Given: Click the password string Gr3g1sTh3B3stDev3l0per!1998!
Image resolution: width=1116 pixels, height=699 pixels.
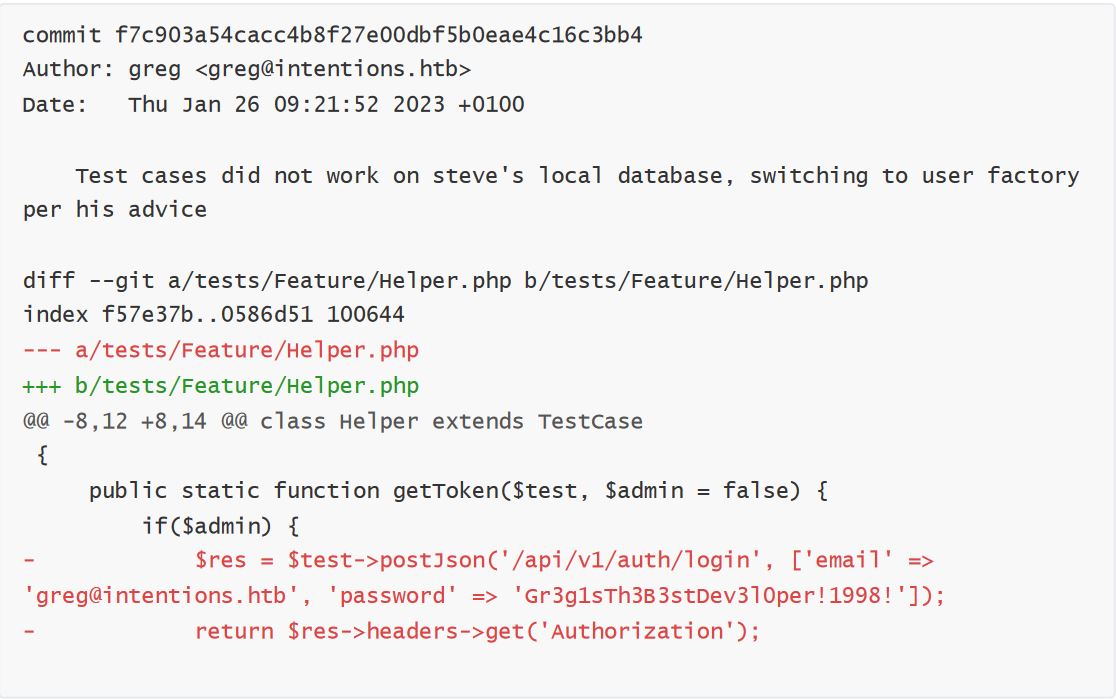Looking at the screenshot, I should [710, 595].
